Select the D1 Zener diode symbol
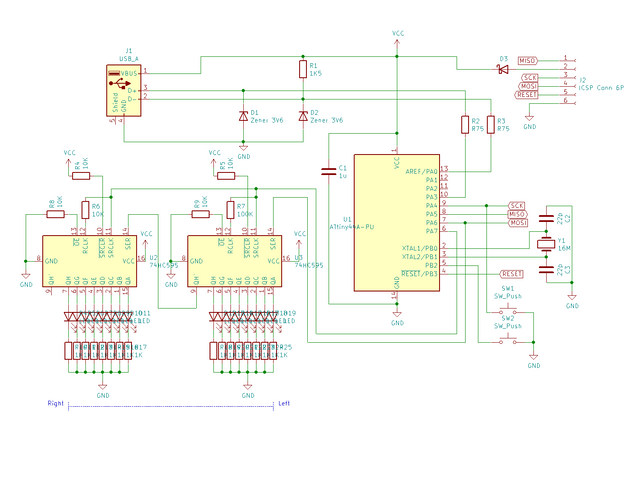The image size is (640, 480). 243,116
